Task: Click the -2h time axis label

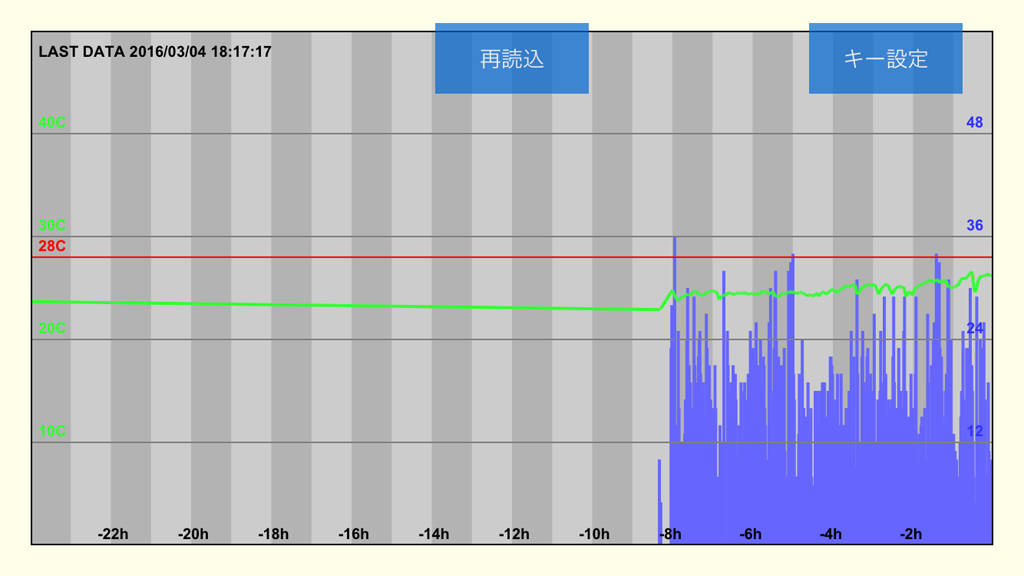Action: (x=911, y=534)
